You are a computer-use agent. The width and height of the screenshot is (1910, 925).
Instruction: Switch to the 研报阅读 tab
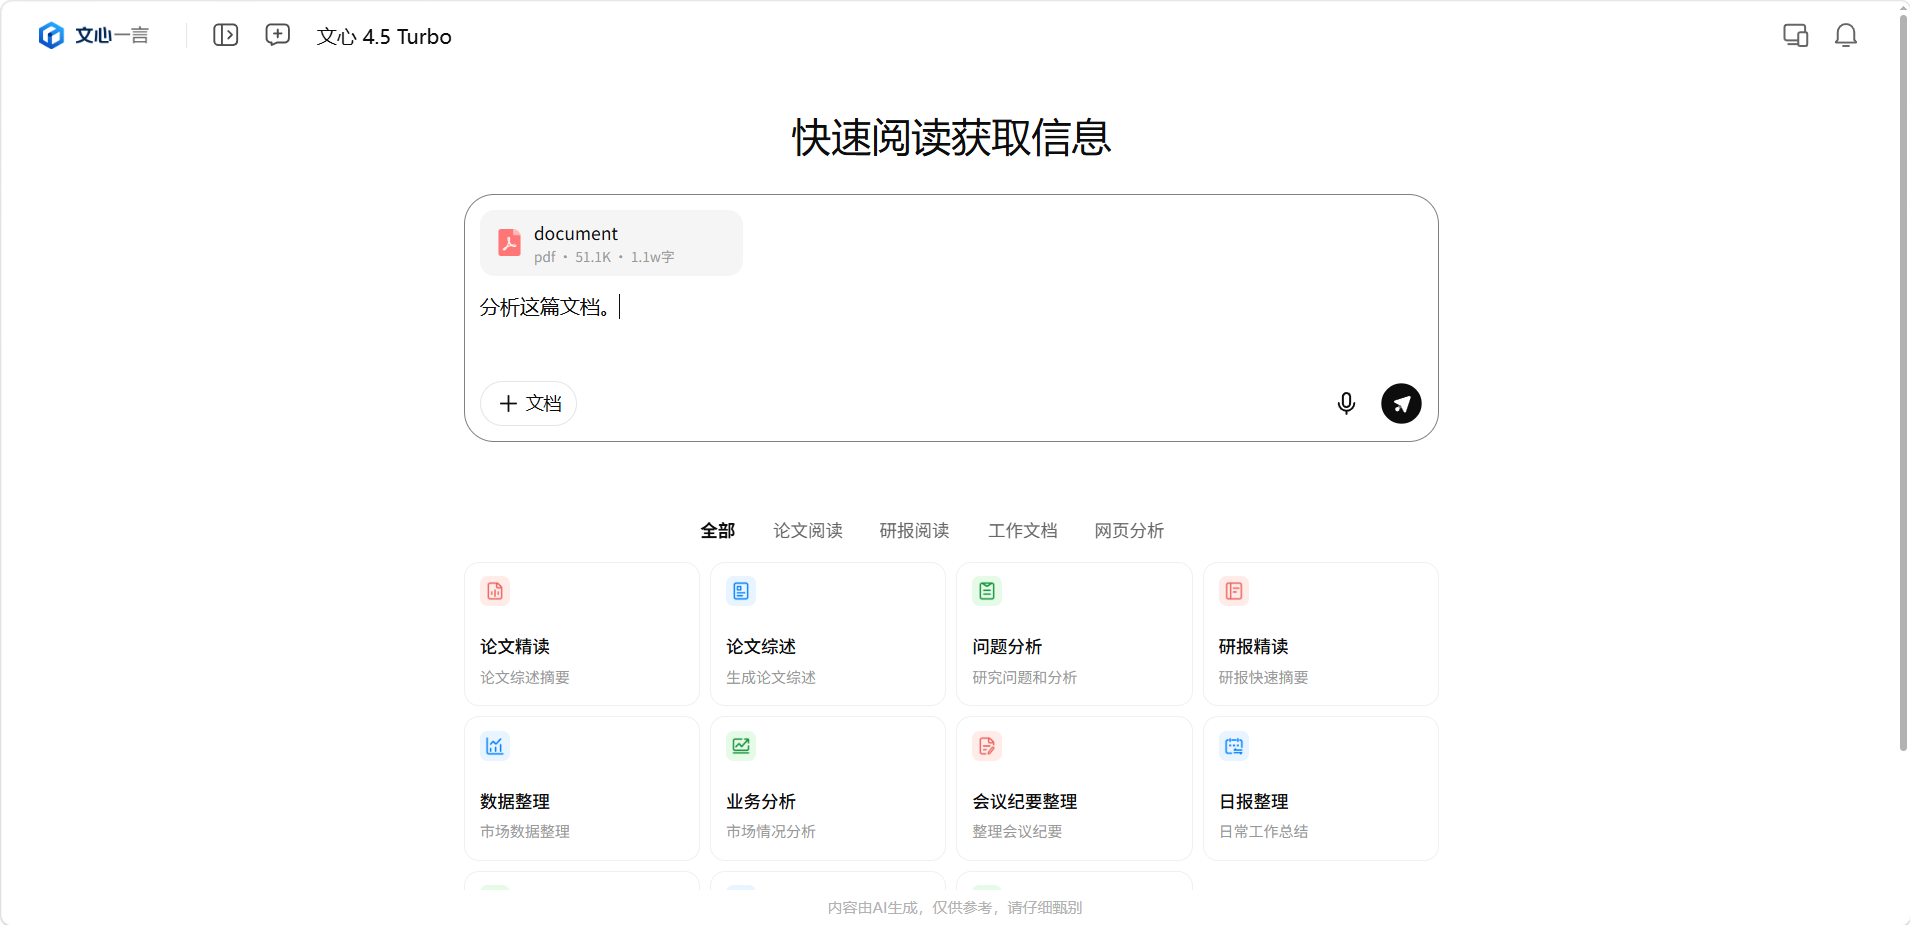coord(914,531)
